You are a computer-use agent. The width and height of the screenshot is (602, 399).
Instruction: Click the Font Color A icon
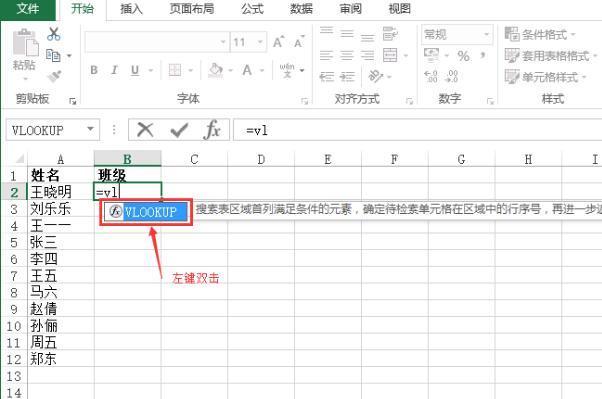tap(247, 70)
